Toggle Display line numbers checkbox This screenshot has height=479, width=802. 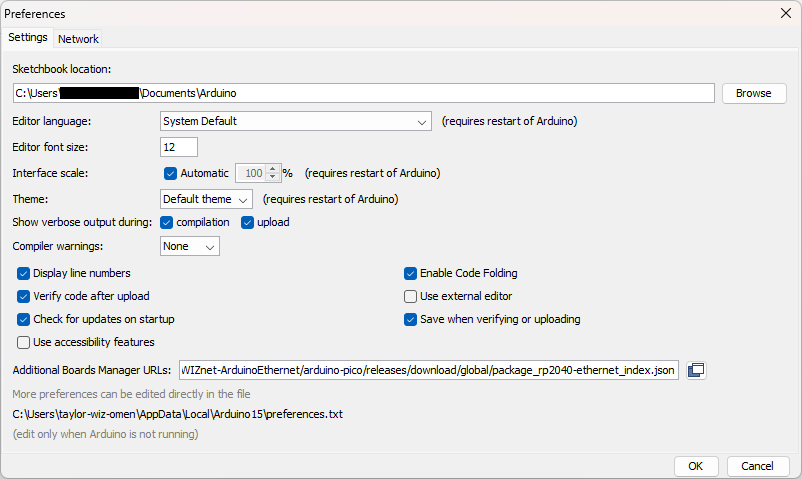24,274
